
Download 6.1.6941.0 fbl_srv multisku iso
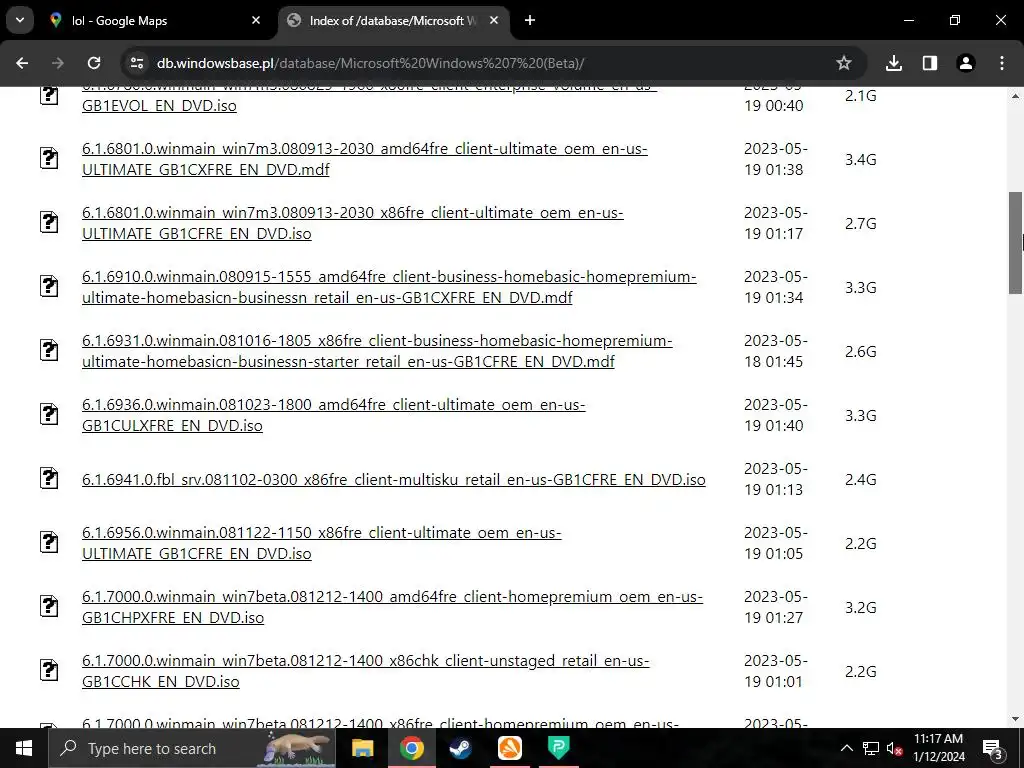394,479
